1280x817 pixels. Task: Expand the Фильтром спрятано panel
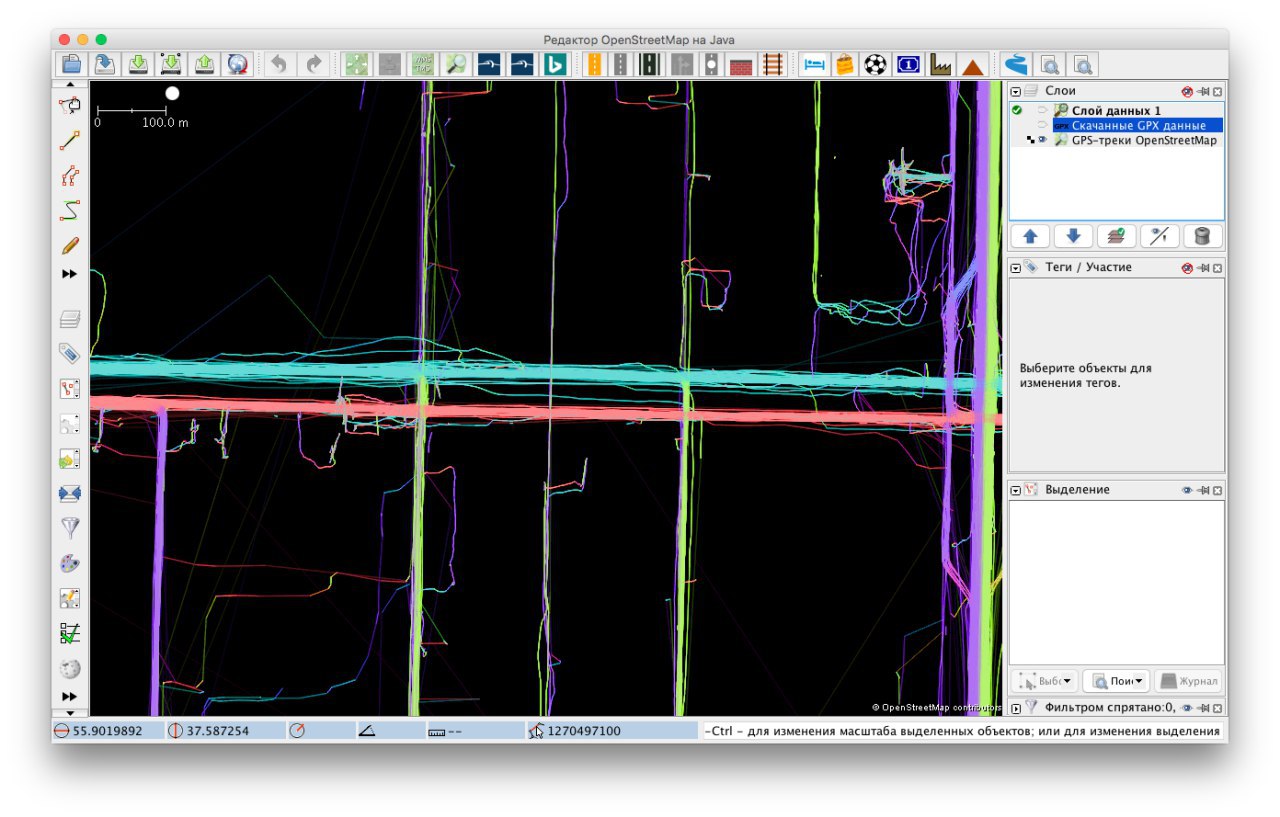(1016, 708)
